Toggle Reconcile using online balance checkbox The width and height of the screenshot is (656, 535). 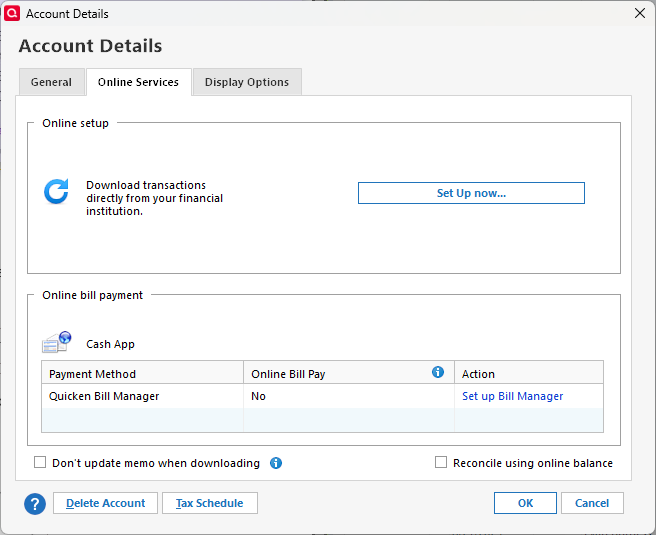442,463
